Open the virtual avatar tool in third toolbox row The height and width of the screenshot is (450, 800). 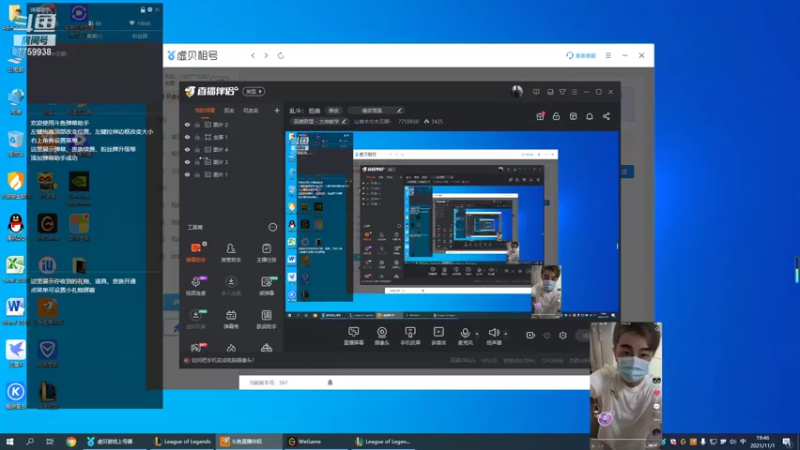click(196, 319)
